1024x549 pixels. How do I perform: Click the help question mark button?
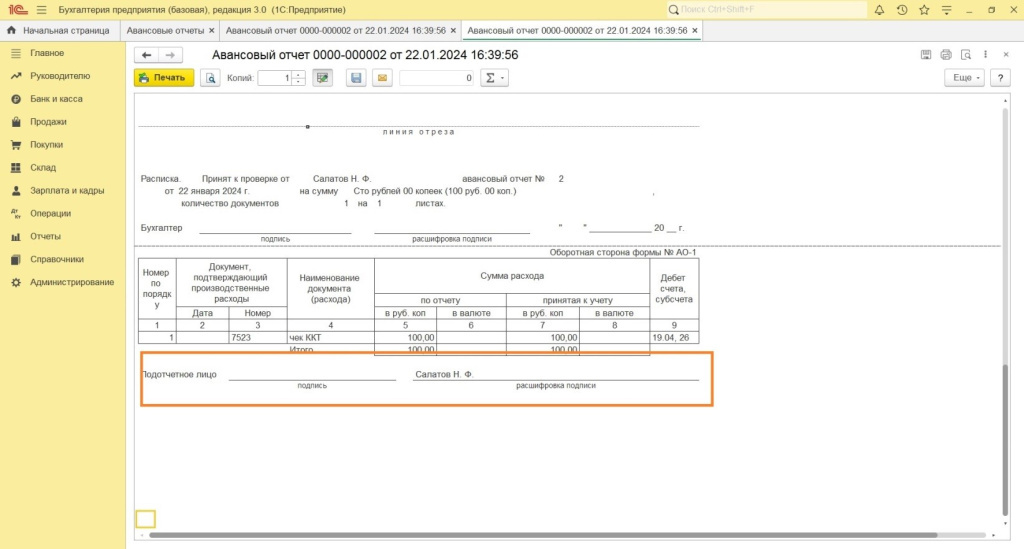click(x=997, y=78)
